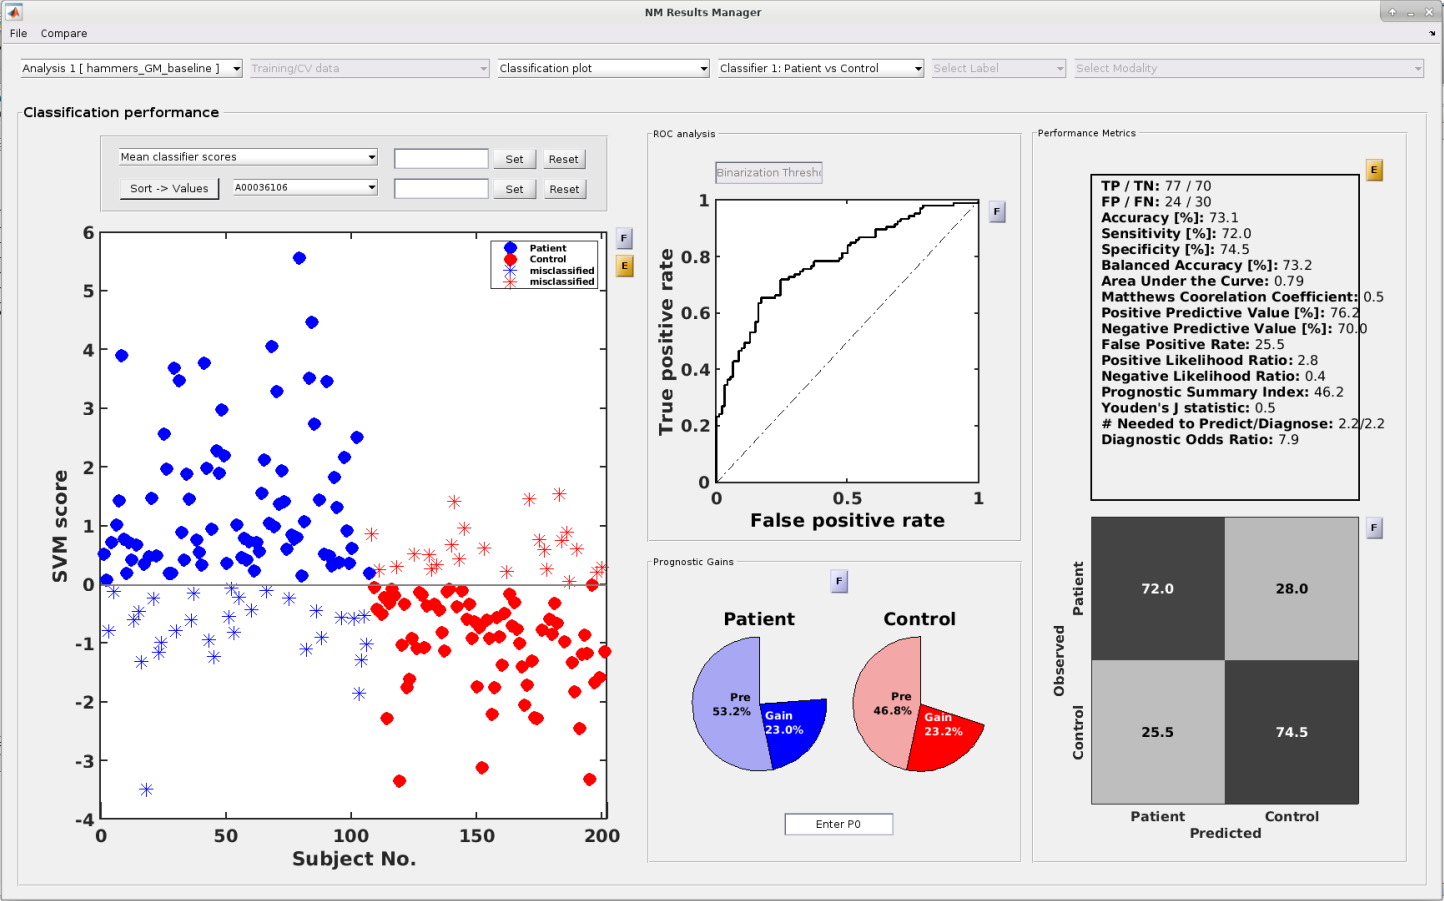The width and height of the screenshot is (1444, 901).
Task: Open the Select Modality dropdown
Action: tap(1249, 68)
